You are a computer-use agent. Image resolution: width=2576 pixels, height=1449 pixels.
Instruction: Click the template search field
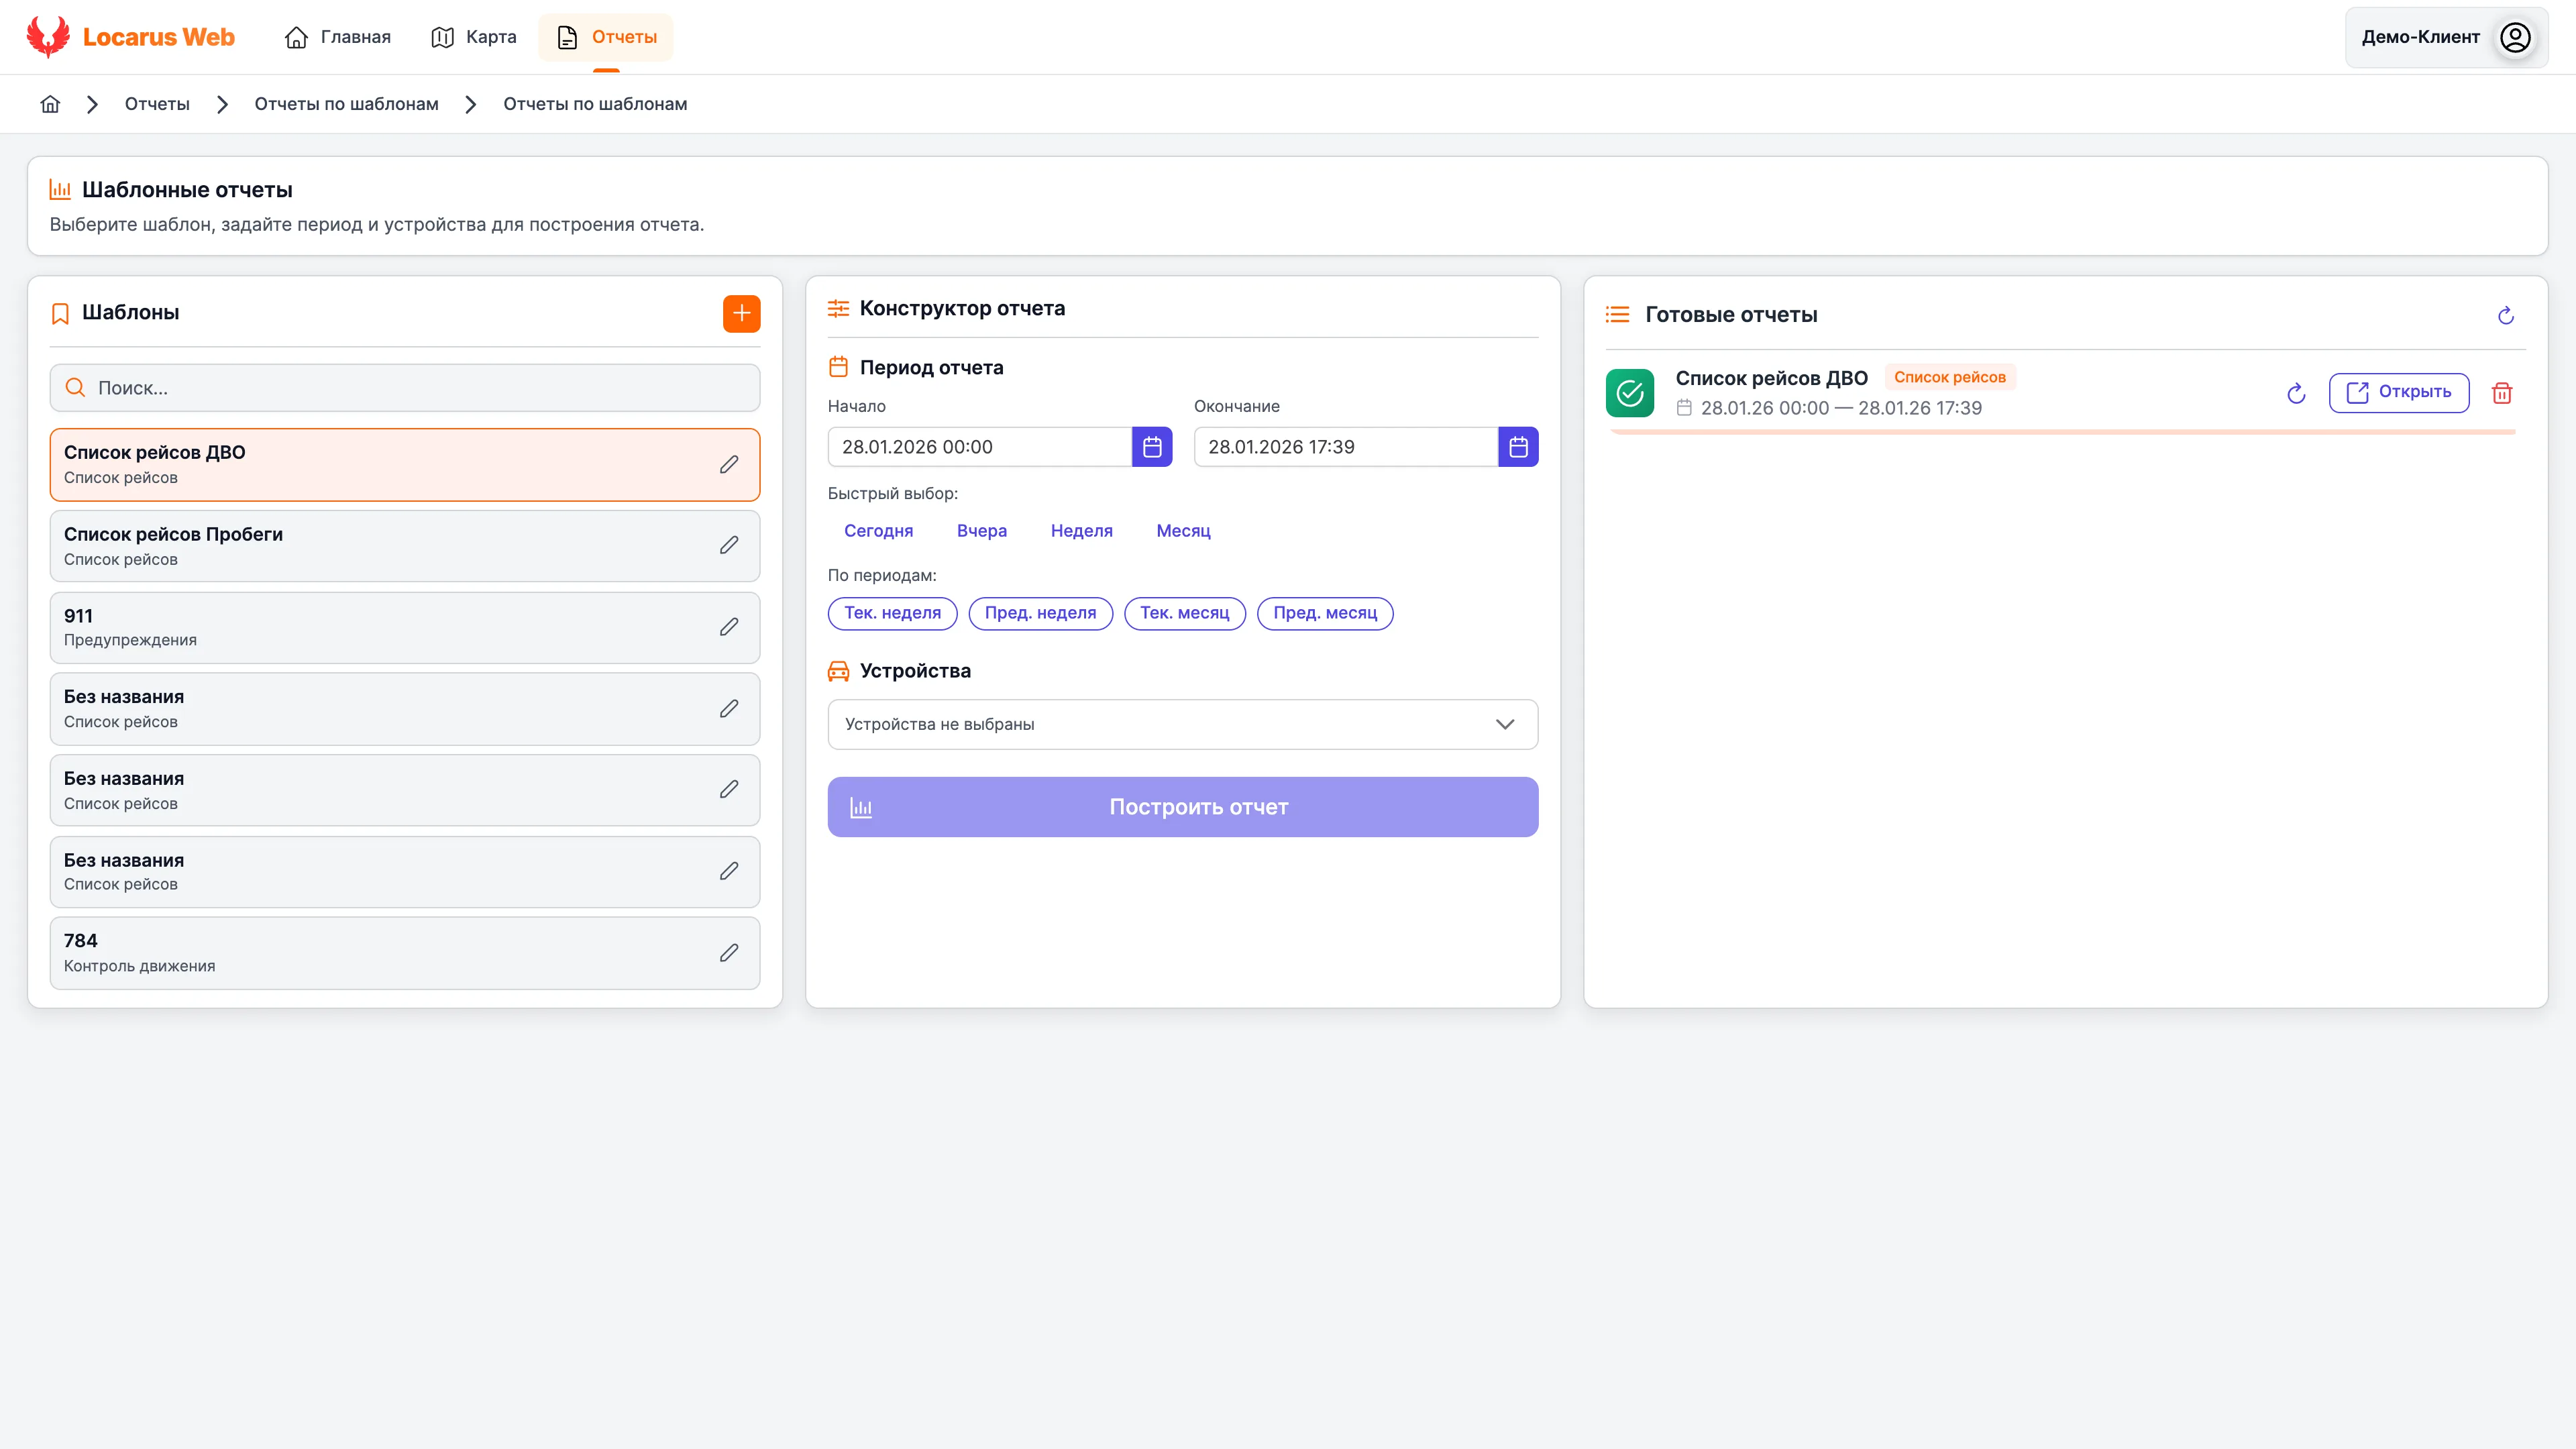click(x=405, y=388)
